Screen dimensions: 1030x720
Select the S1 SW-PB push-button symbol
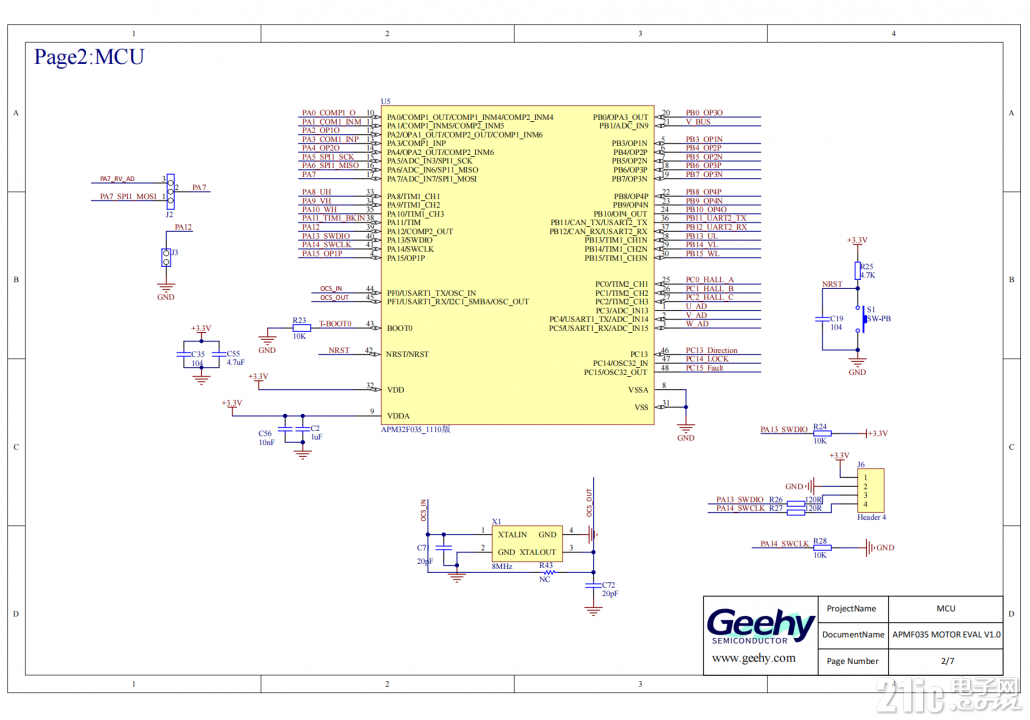tap(859, 319)
